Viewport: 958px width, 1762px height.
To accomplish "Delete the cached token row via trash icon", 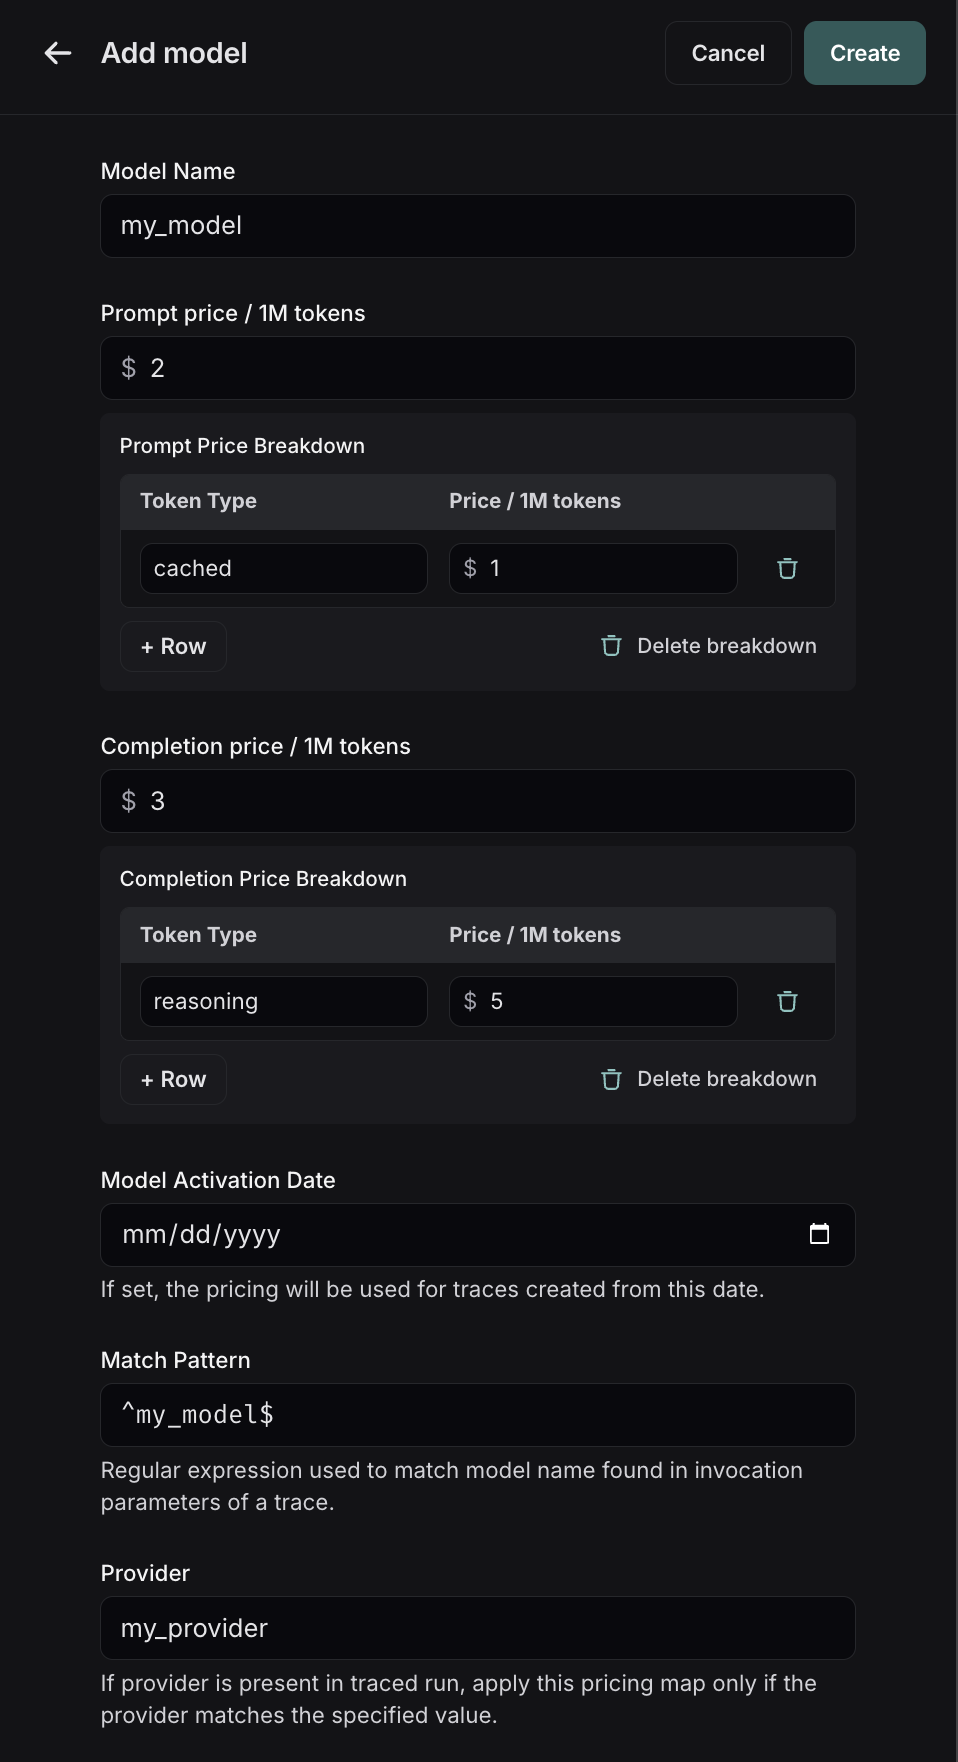I will [x=787, y=568].
